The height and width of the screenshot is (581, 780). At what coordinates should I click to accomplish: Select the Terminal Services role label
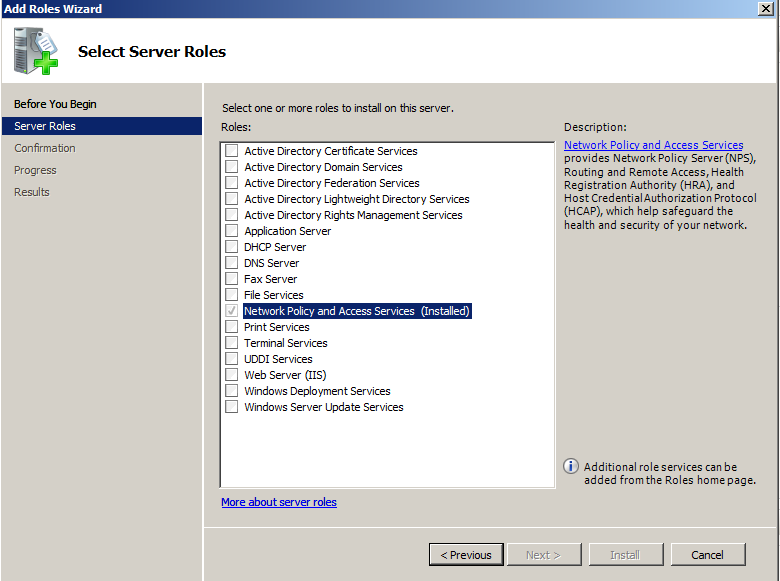[286, 343]
